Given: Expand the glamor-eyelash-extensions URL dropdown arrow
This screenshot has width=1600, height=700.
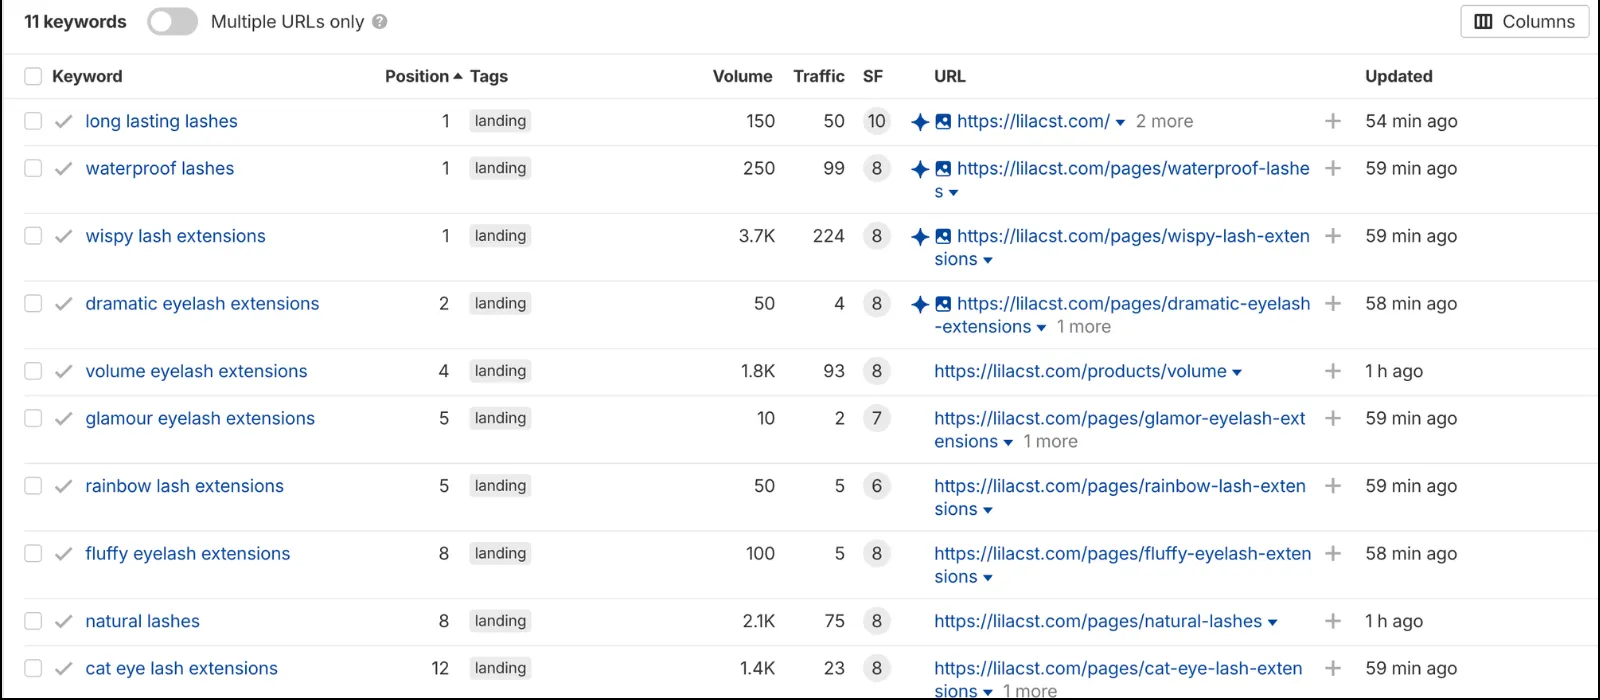Looking at the screenshot, I should click(1008, 443).
